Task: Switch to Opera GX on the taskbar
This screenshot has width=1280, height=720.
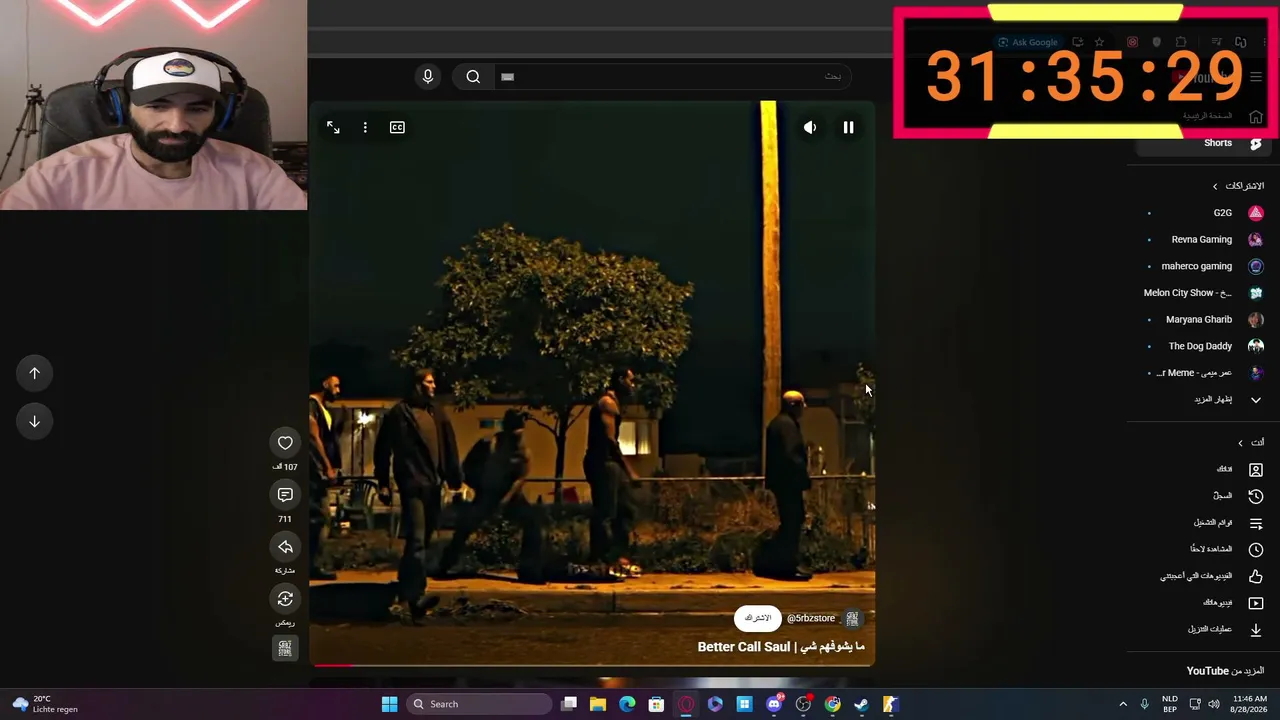Action: click(x=686, y=704)
